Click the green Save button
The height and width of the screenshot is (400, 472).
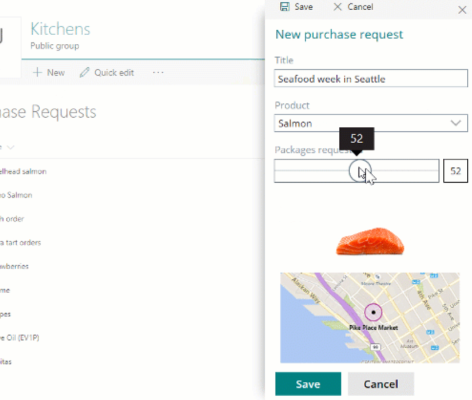308,384
